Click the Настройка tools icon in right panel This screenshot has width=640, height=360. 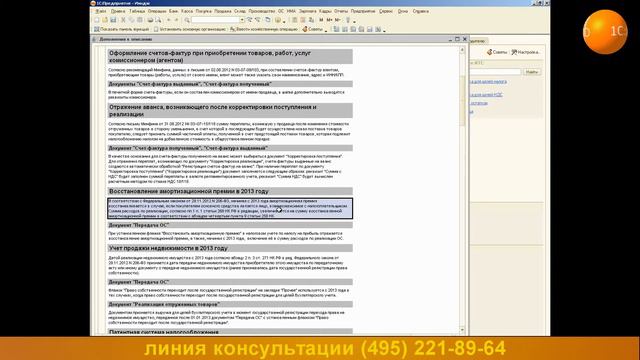[x=514, y=52]
